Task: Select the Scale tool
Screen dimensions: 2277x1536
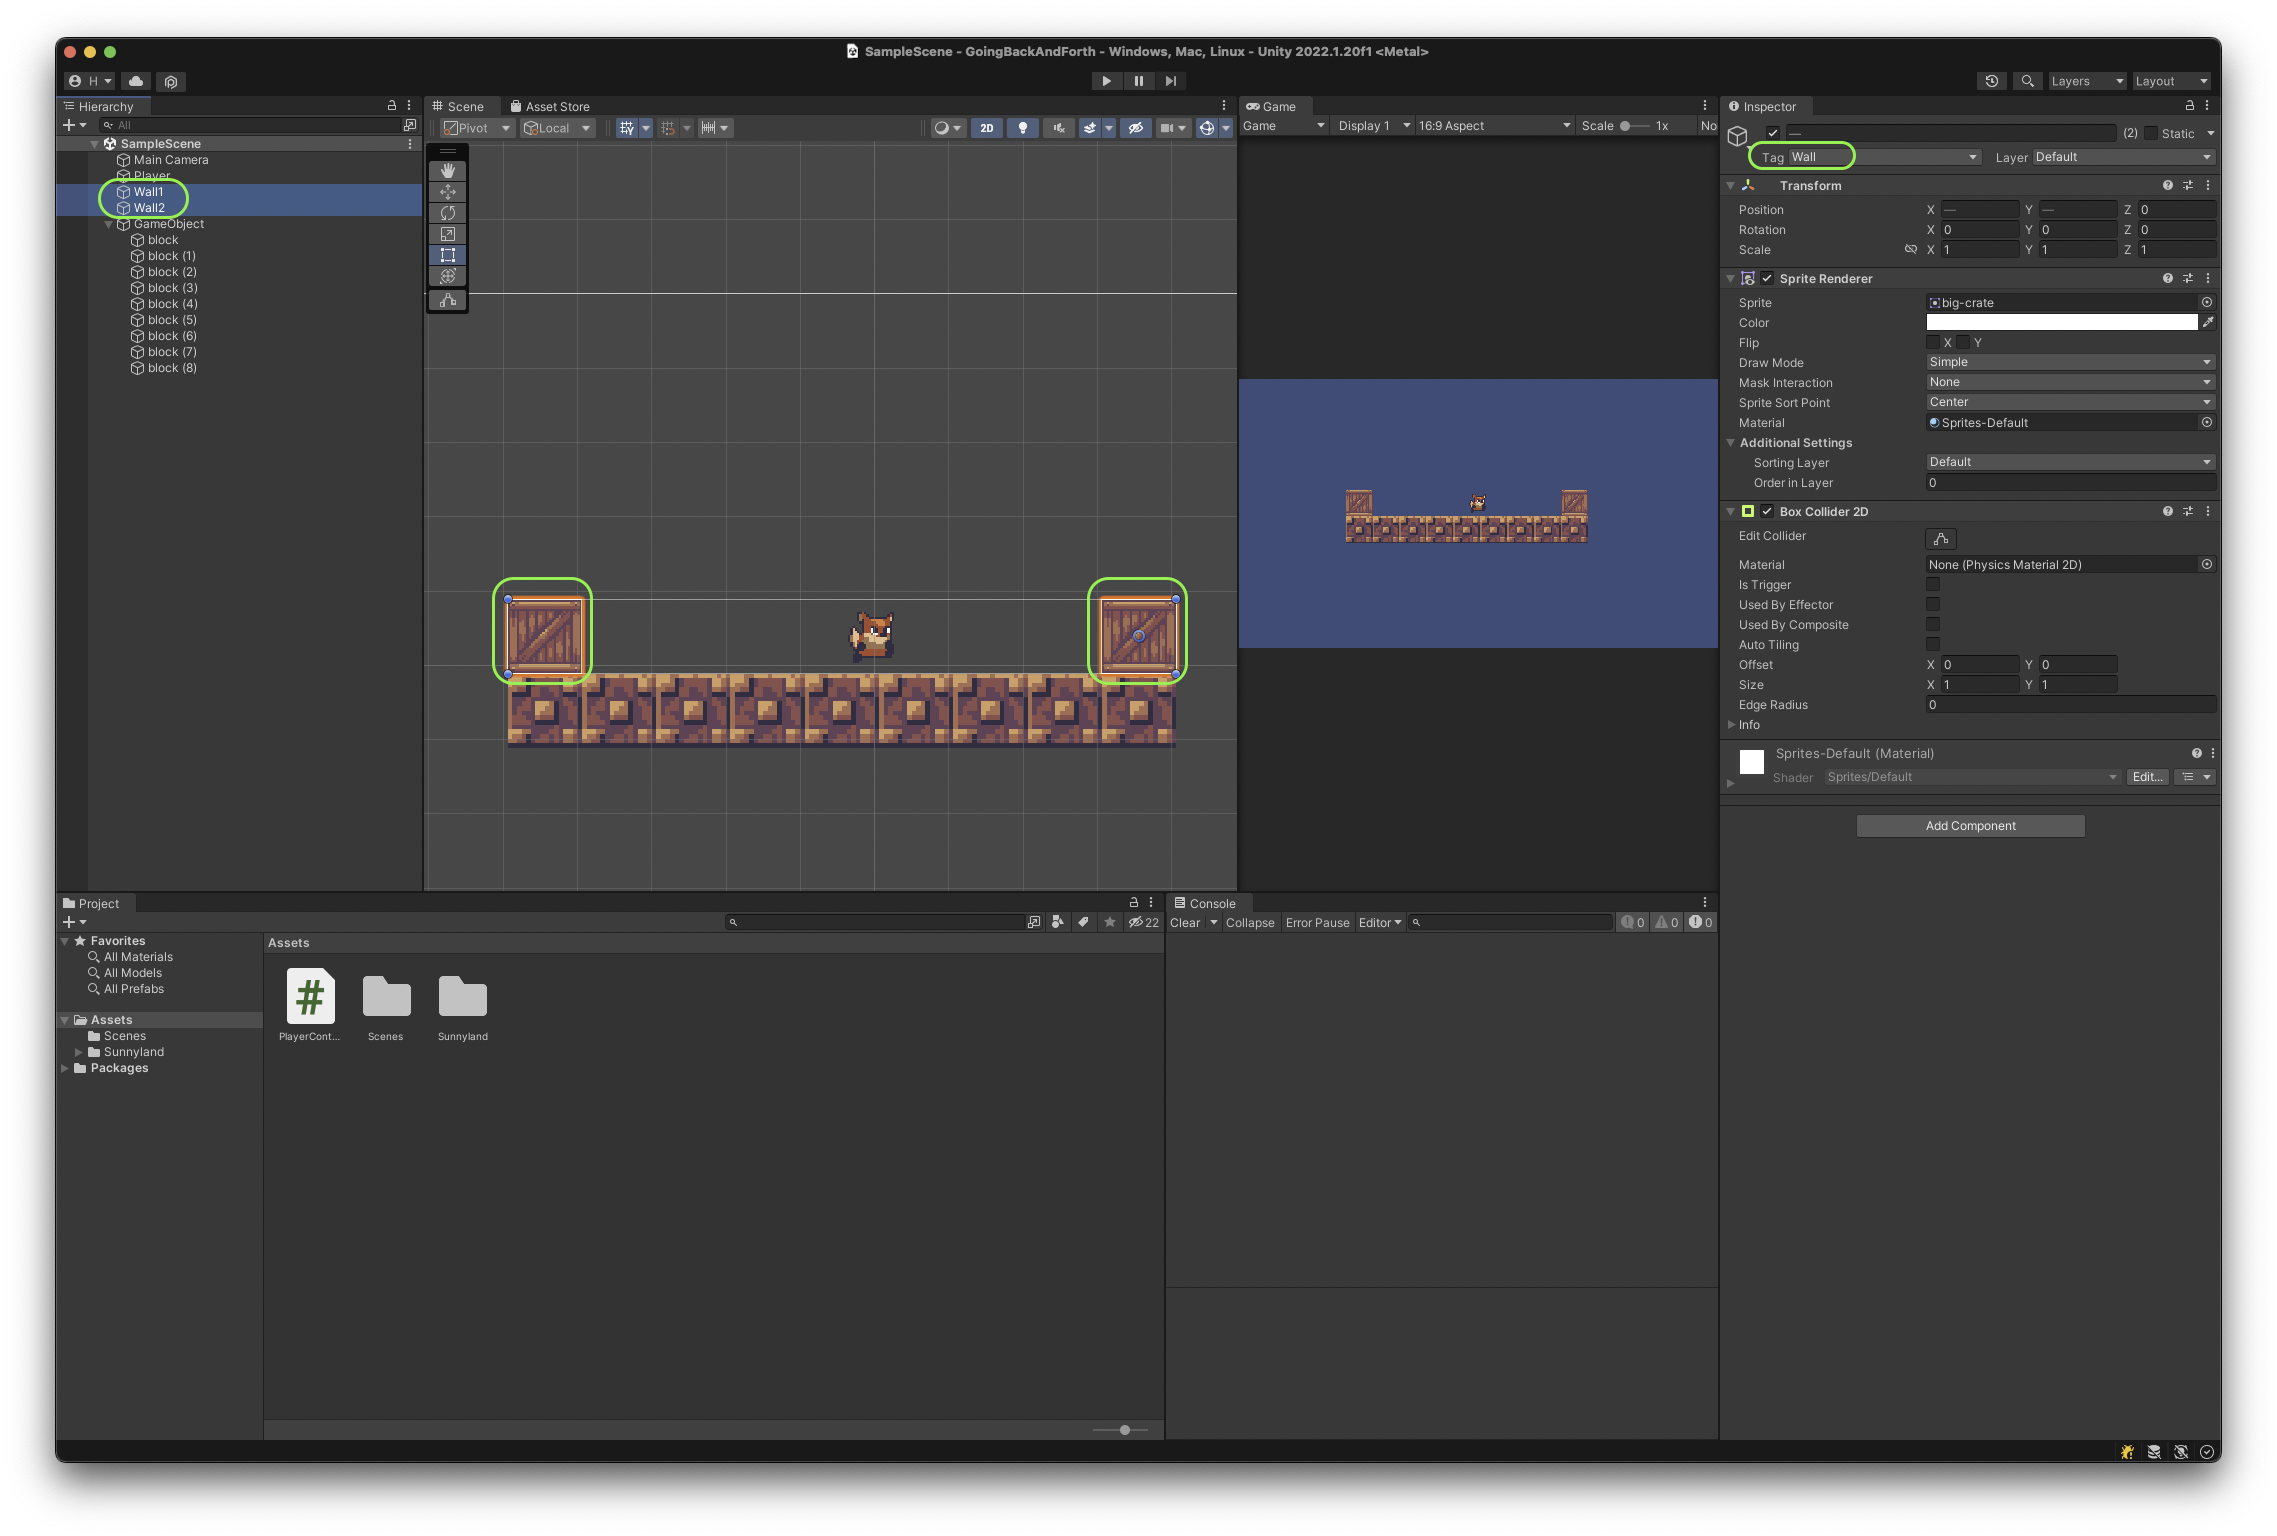Action: 447,233
